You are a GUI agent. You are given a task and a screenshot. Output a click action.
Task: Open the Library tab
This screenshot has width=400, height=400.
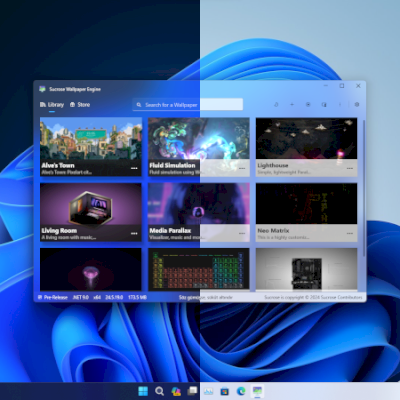click(x=52, y=105)
